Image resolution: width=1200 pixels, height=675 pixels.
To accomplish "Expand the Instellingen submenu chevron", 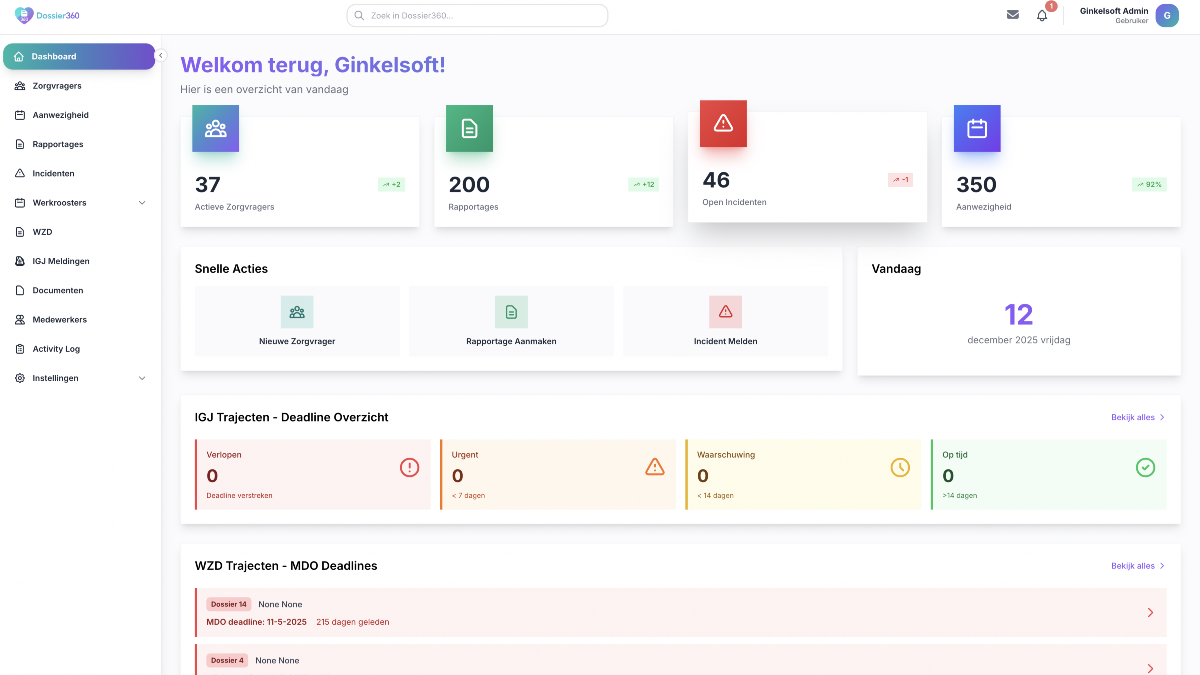I will [x=142, y=378].
